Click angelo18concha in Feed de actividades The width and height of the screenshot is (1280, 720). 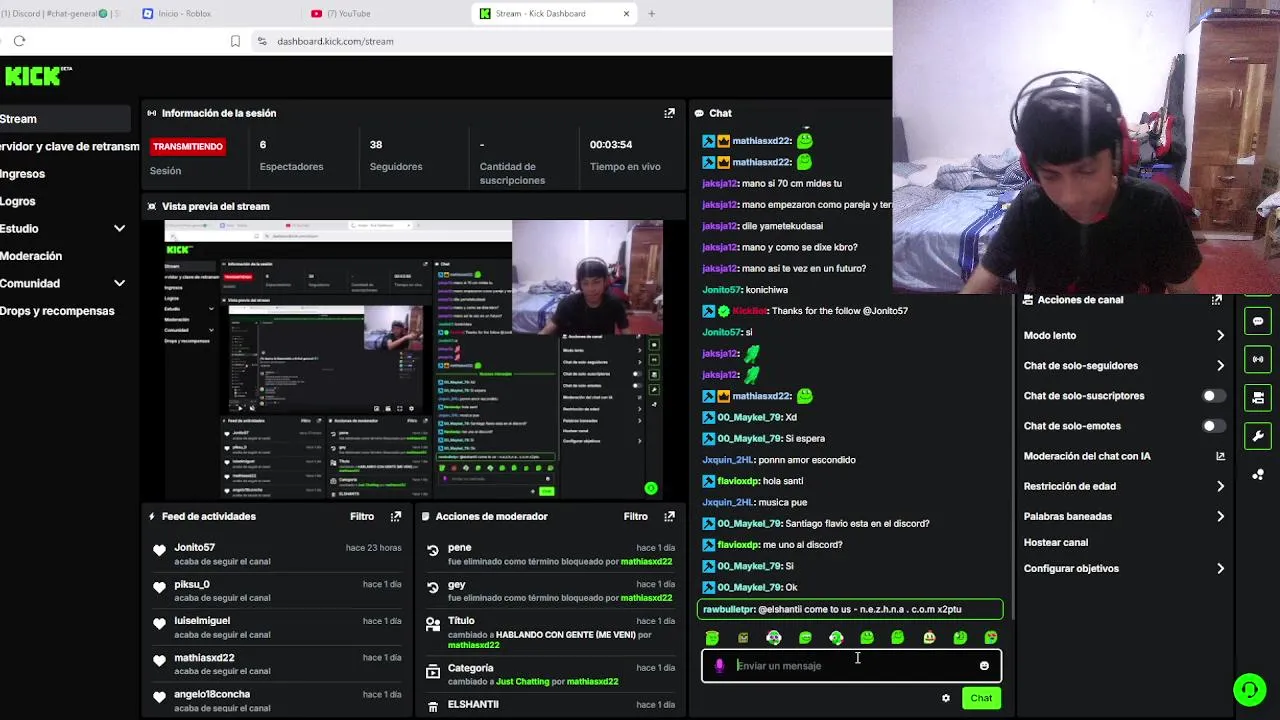212,694
